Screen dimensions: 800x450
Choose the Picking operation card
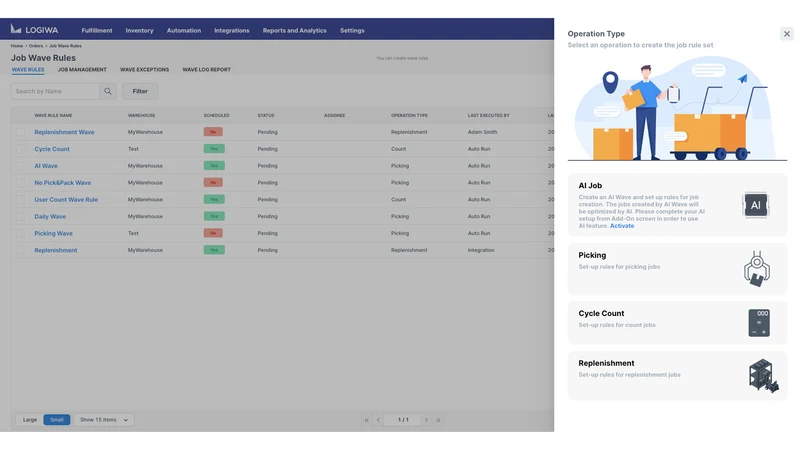click(677, 269)
